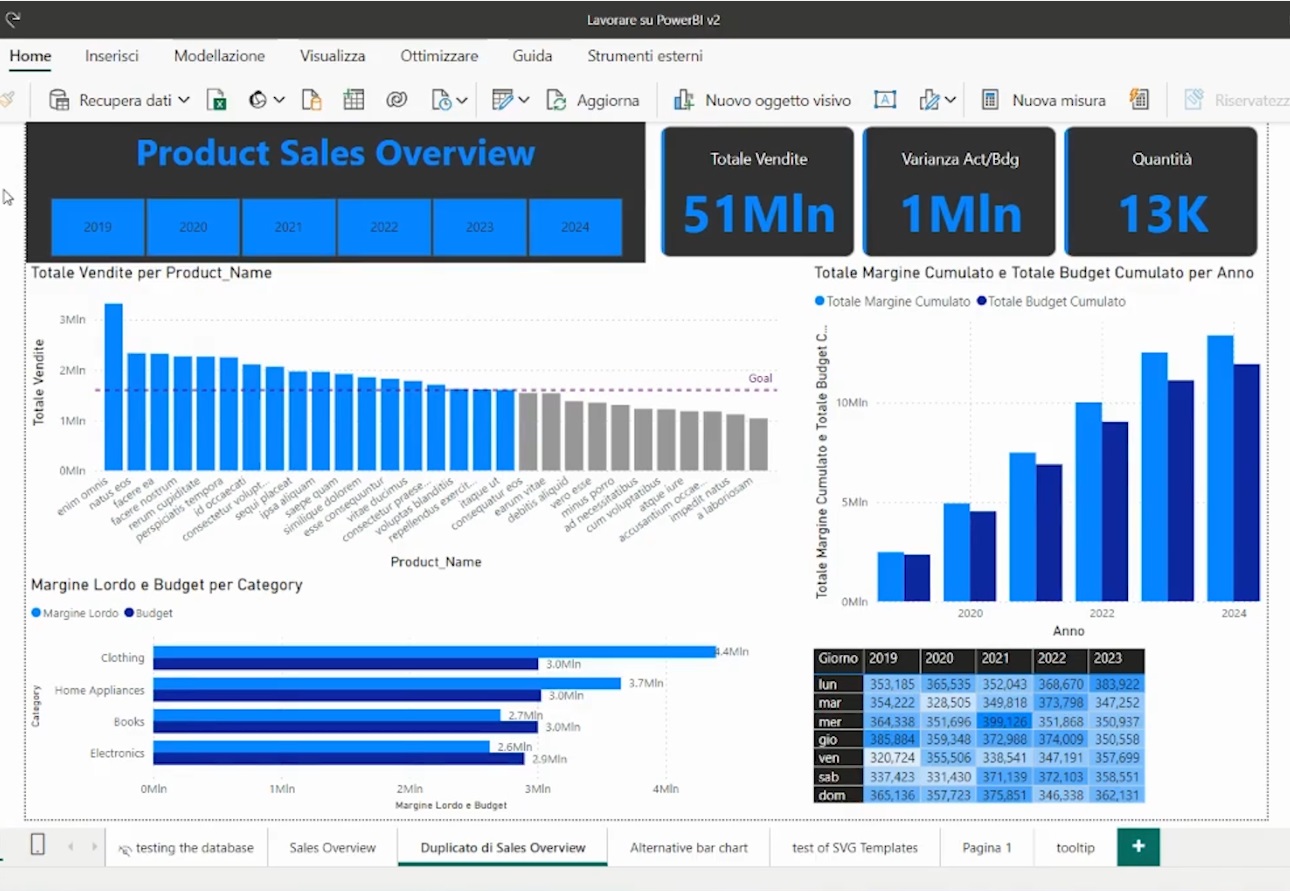
Task: Click the hidden-page eye icon on testing the database
Action: 125,849
